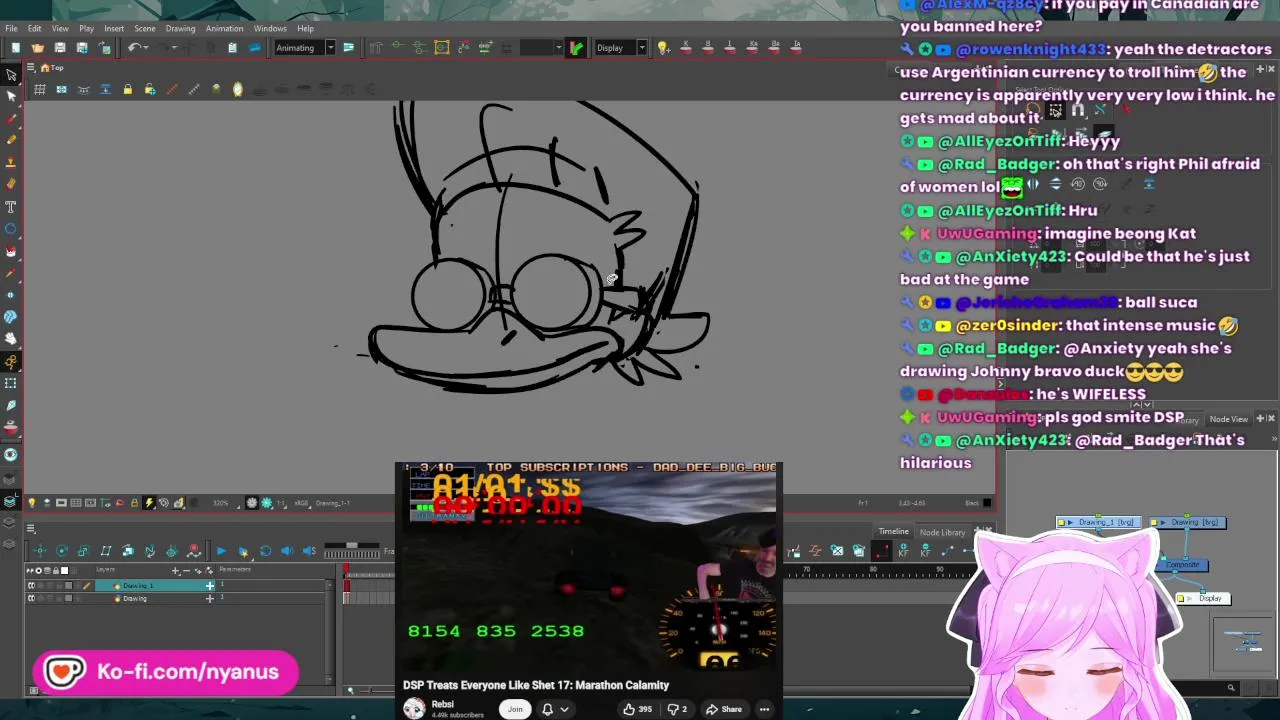This screenshot has height=720, width=1280.
Task: Save the scene with the floppy disk icon
Action: pyautogui.click(x=59, y=48)
